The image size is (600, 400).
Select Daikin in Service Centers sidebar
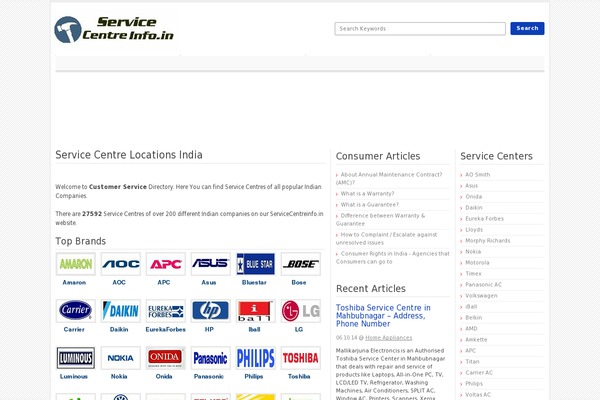(474, 208)
